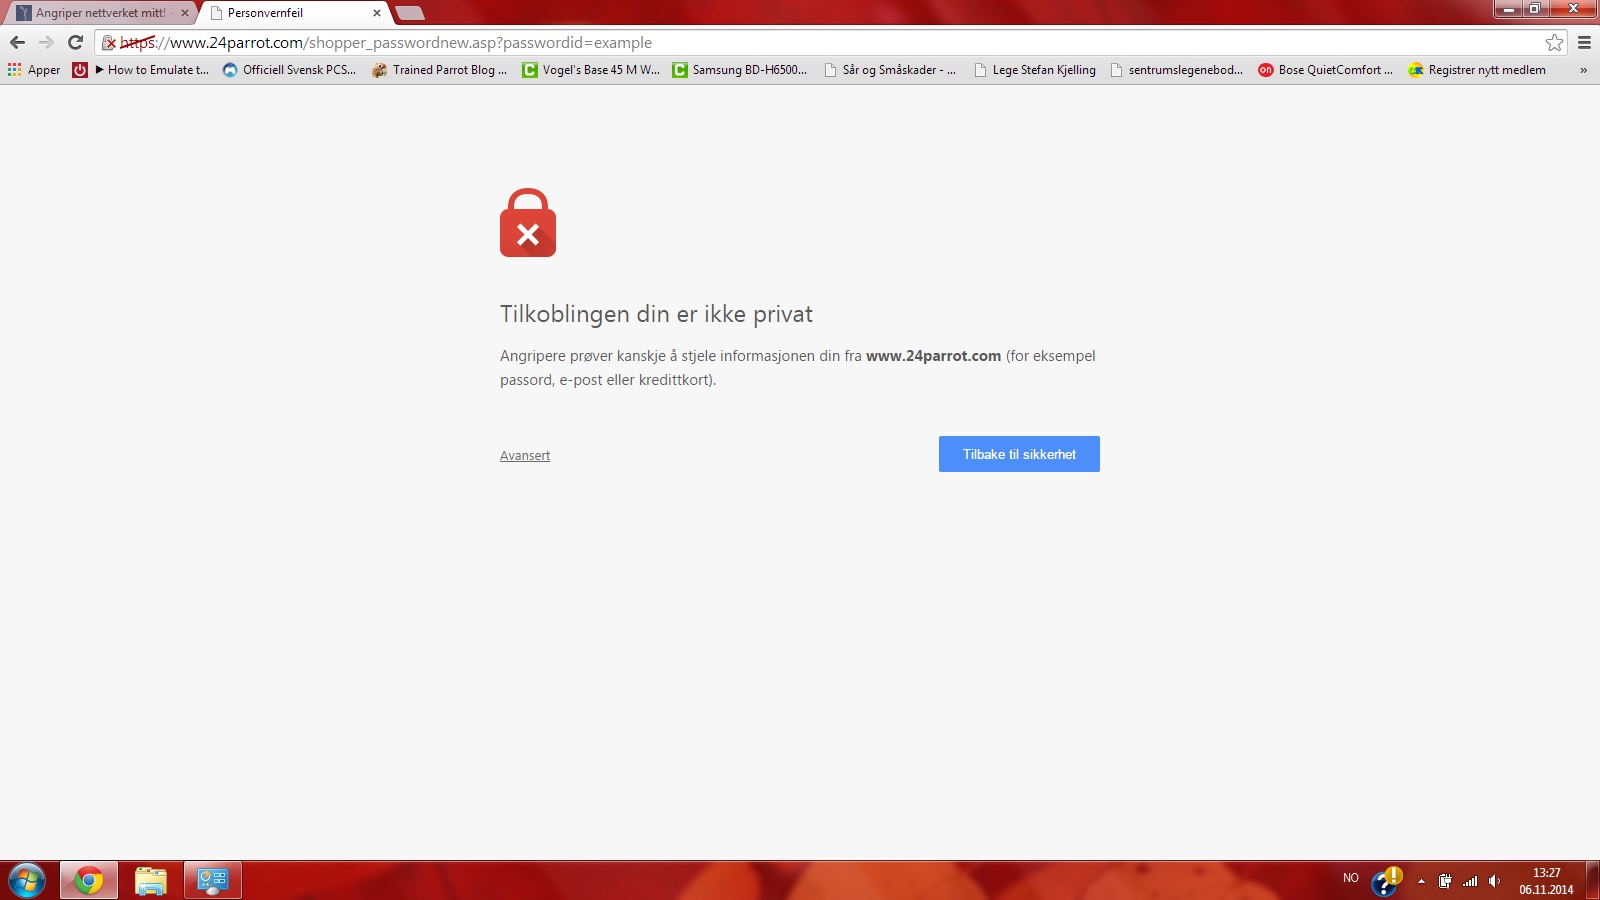Open the clock showing 13:27

1546,881
